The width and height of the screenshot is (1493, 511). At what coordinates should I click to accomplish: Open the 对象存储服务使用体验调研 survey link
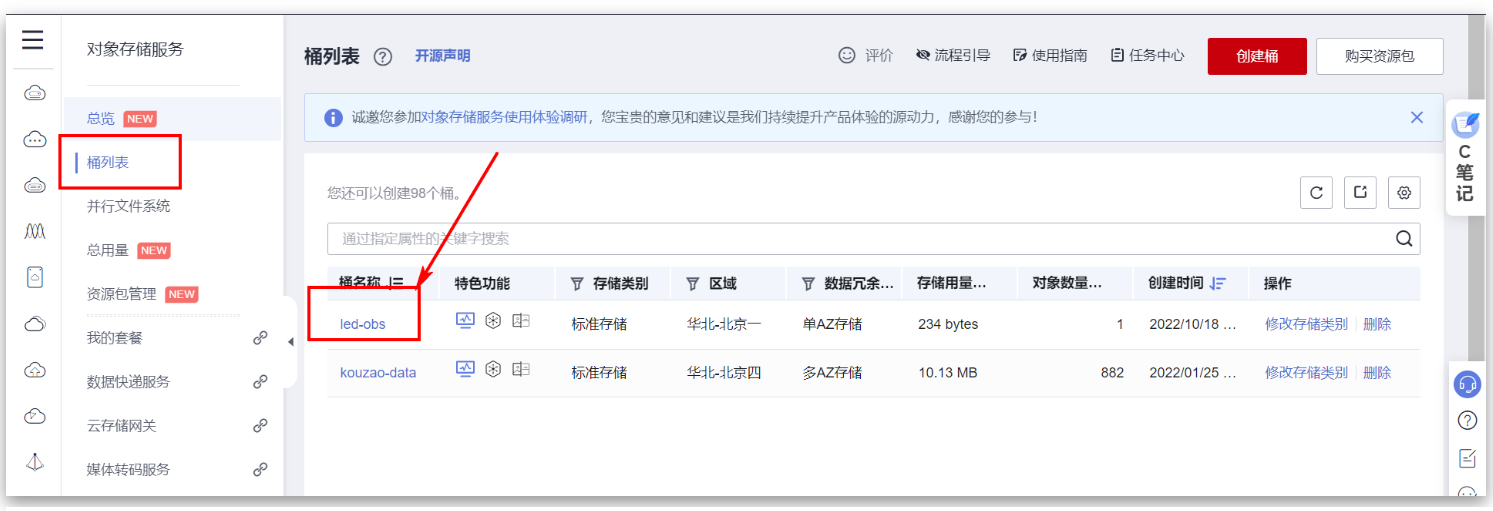pos(504,118)
